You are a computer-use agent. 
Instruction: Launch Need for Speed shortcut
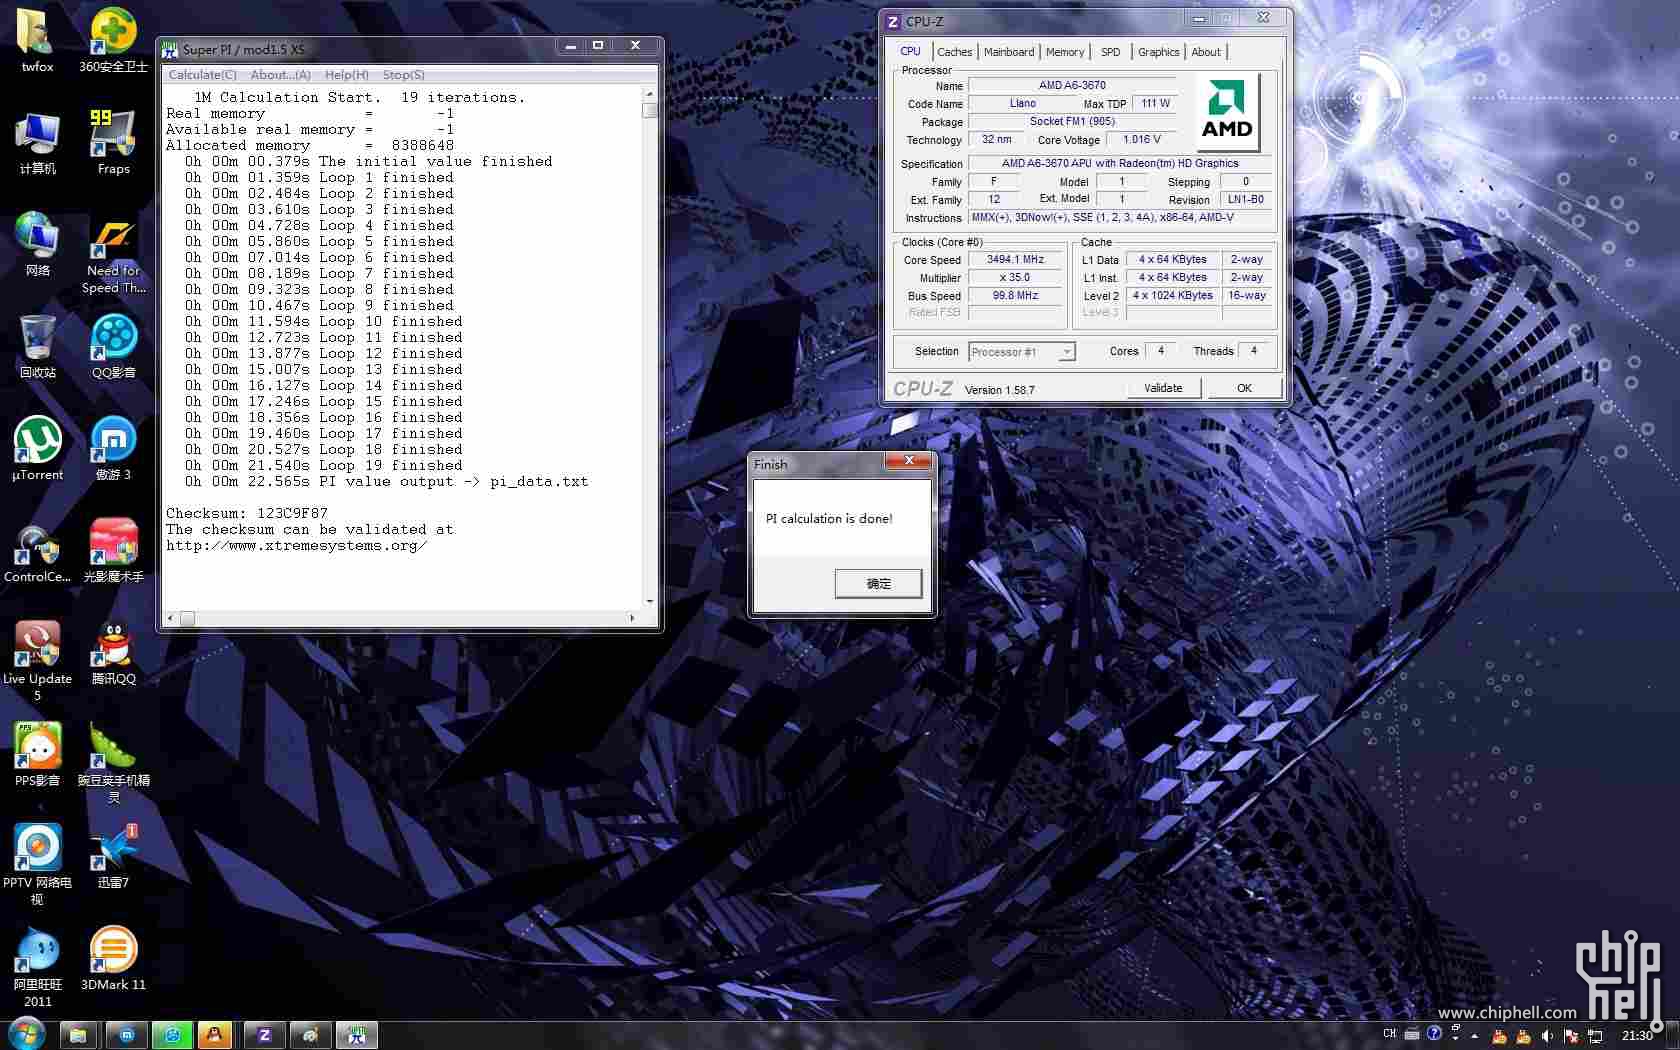pyautogui.click(x=113, y=255)
